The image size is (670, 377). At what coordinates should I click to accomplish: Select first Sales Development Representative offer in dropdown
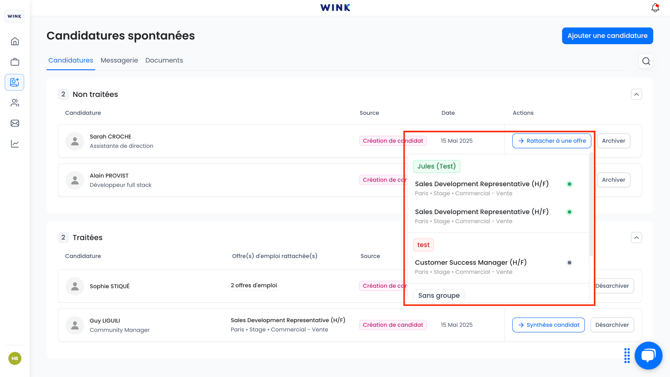[498, 188]
